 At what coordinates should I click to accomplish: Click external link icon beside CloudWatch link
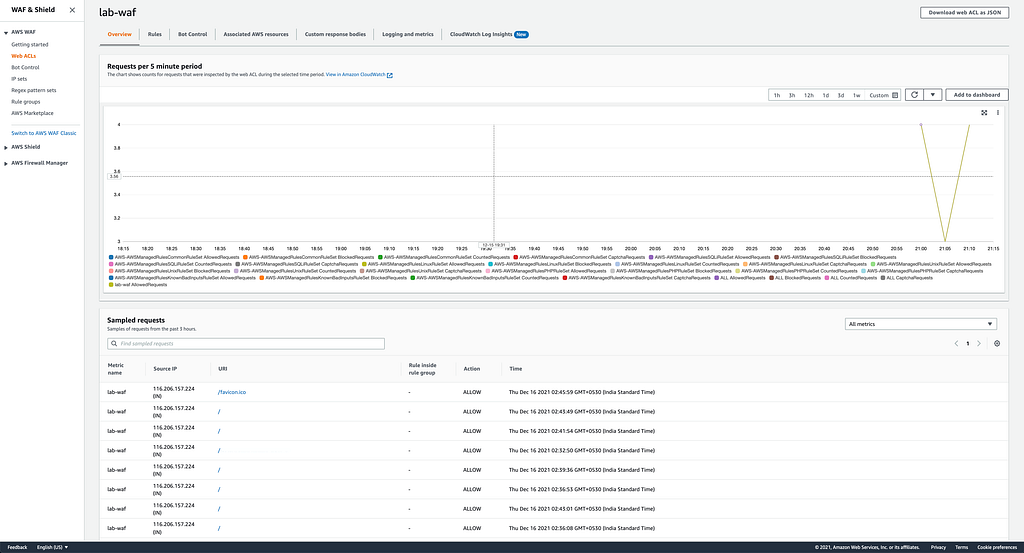pos(390,75)
